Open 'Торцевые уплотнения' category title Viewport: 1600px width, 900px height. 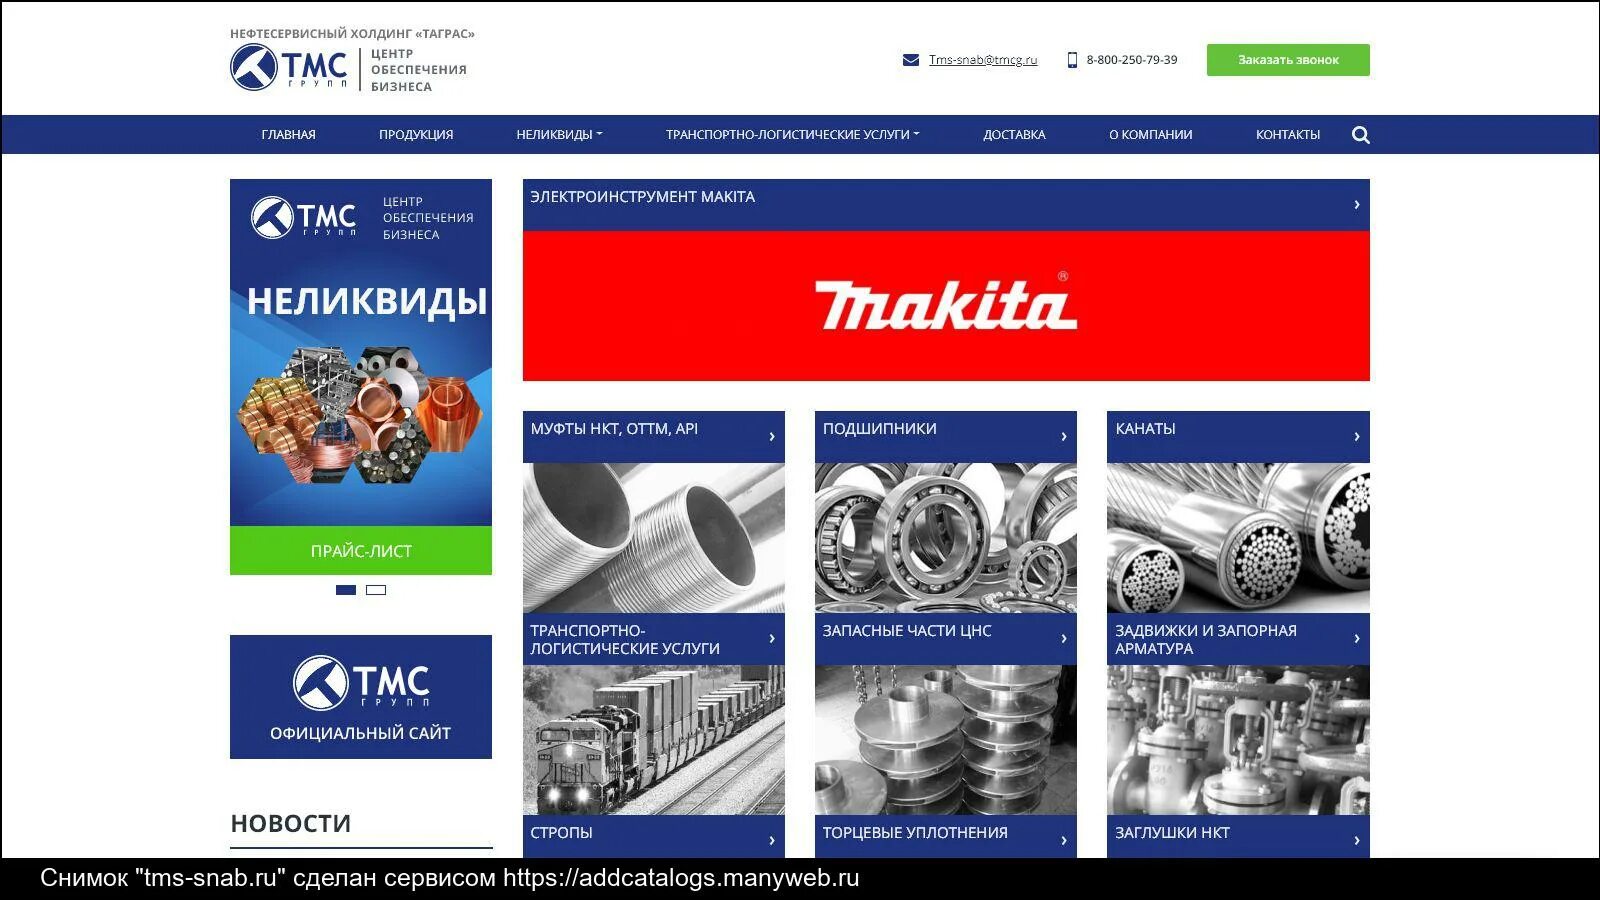click(915, 833)
